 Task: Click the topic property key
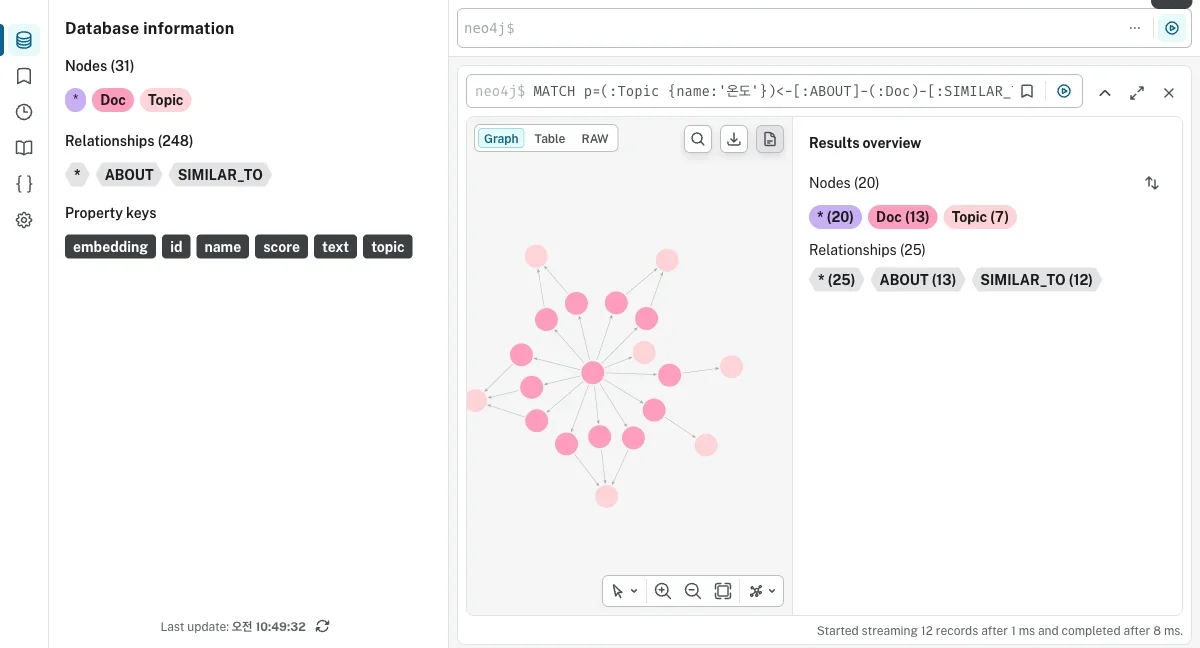click(x=388, y=247)
